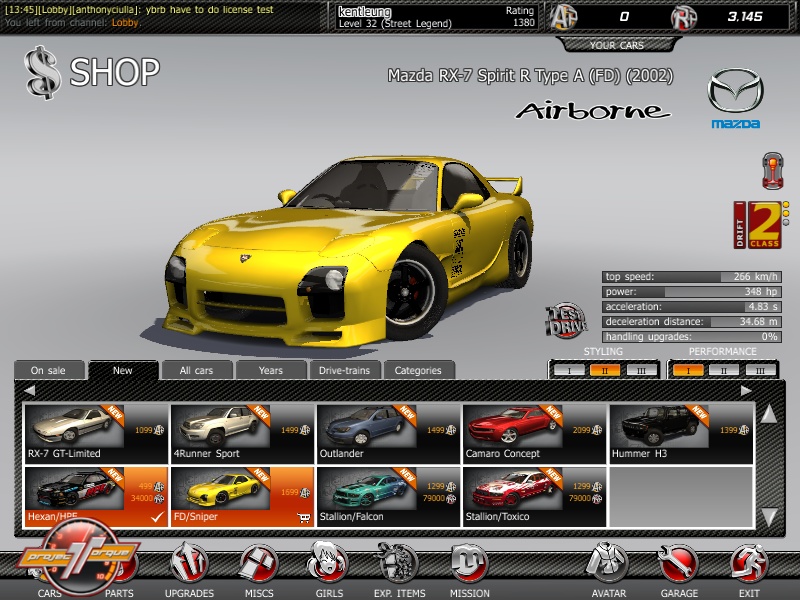The height and width of the screenshot is (600, 800).
Task: Open the Mission icon
Action: (x=469, y=567)
